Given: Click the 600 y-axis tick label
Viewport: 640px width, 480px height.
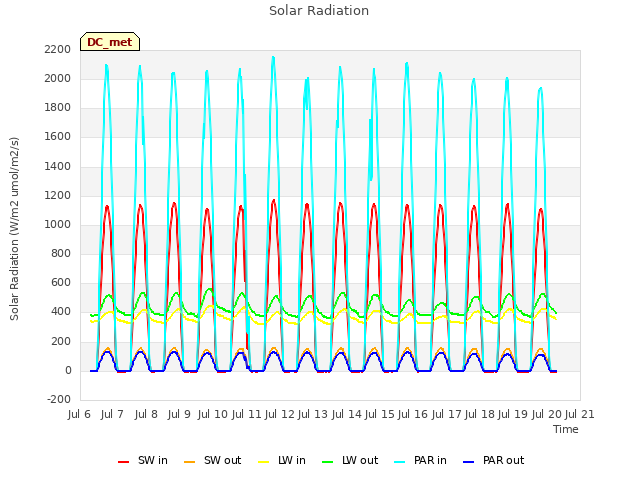Looking at the screenshot, I should (61, 282).
